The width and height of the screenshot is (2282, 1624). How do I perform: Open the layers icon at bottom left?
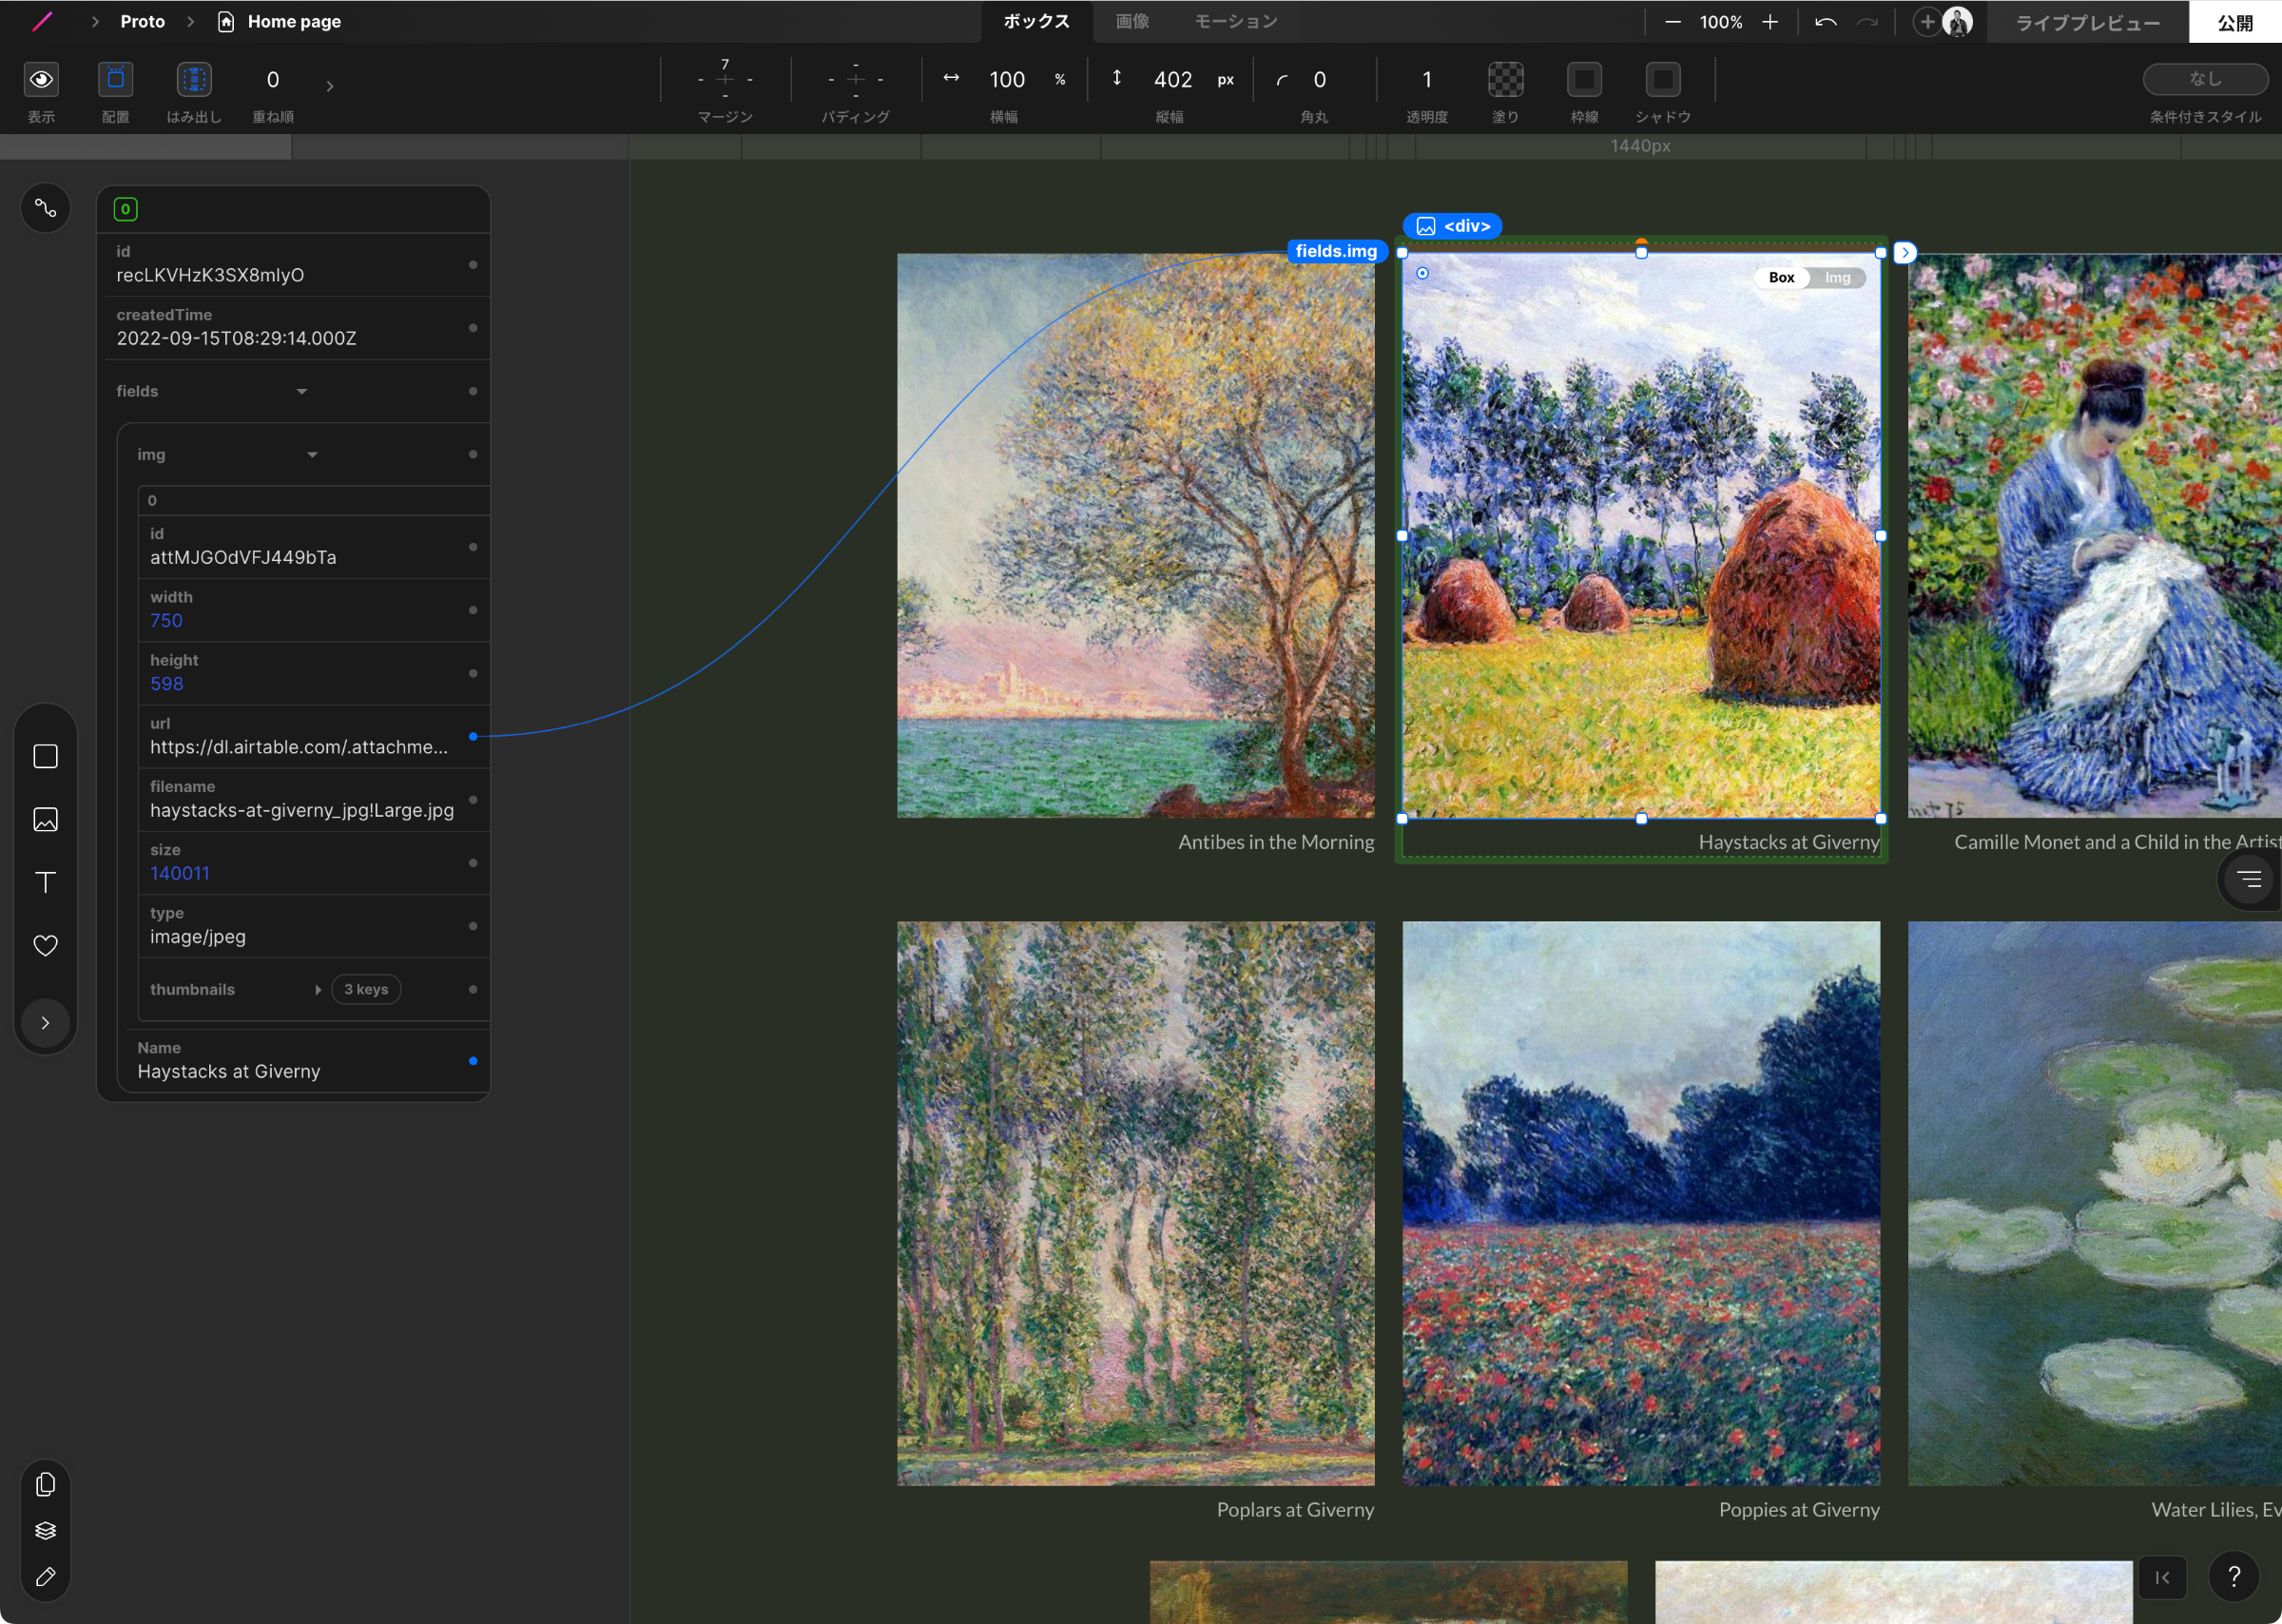pos(45,1531)
